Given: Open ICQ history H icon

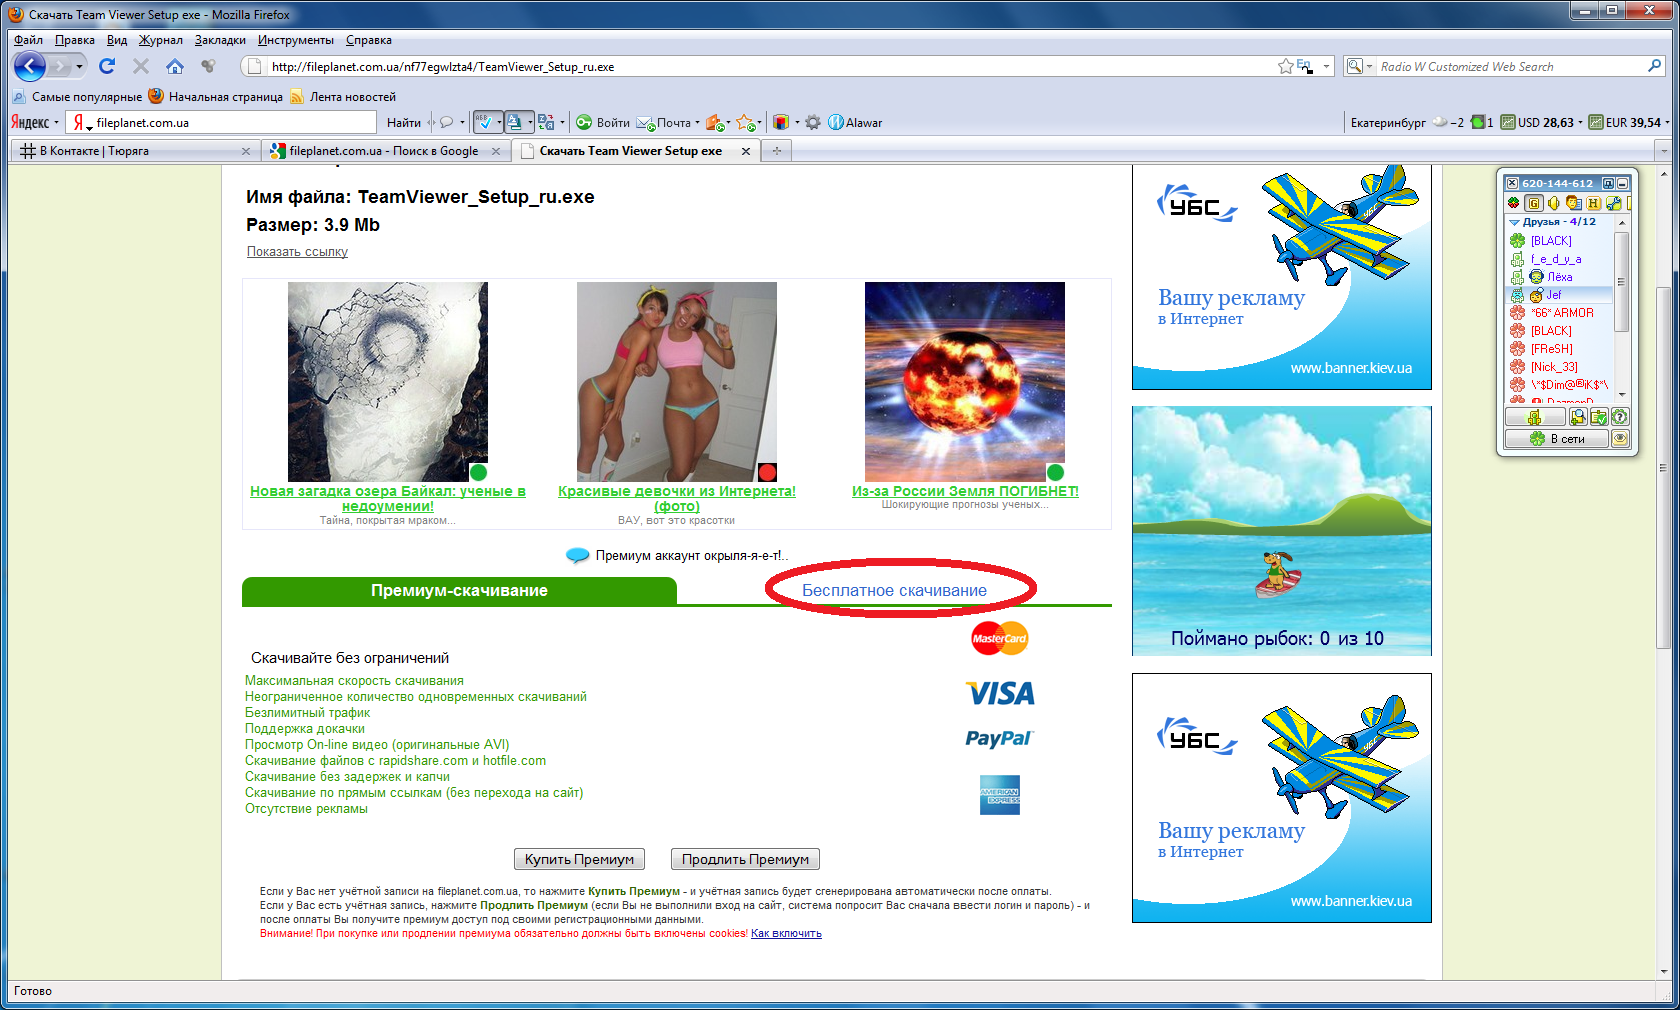Looking at the screenshot, I should [1593, 203].
